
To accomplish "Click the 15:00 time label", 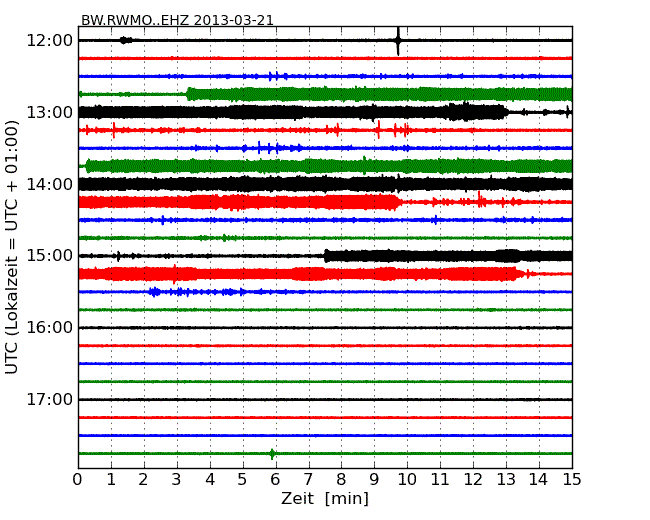I will (x=49, y=255).
